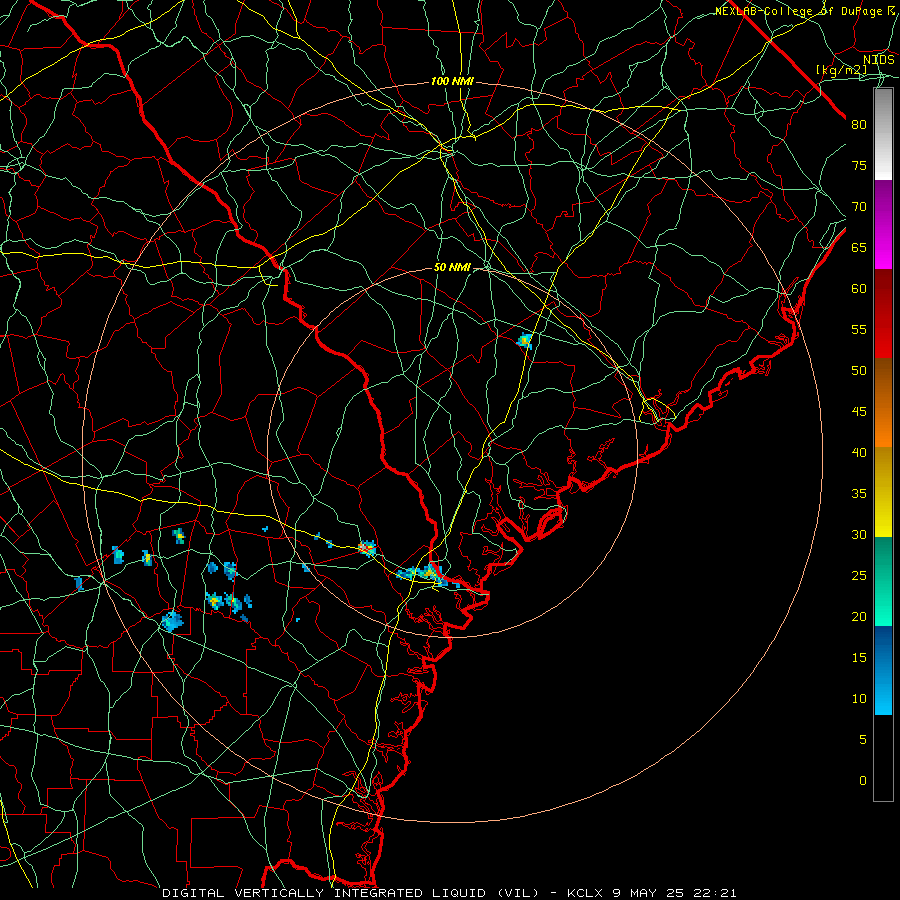The width and height of the screenshot is (900, 900).
Task: Pick the red segment of the VIL color bar
Action: tap(883, 314)
